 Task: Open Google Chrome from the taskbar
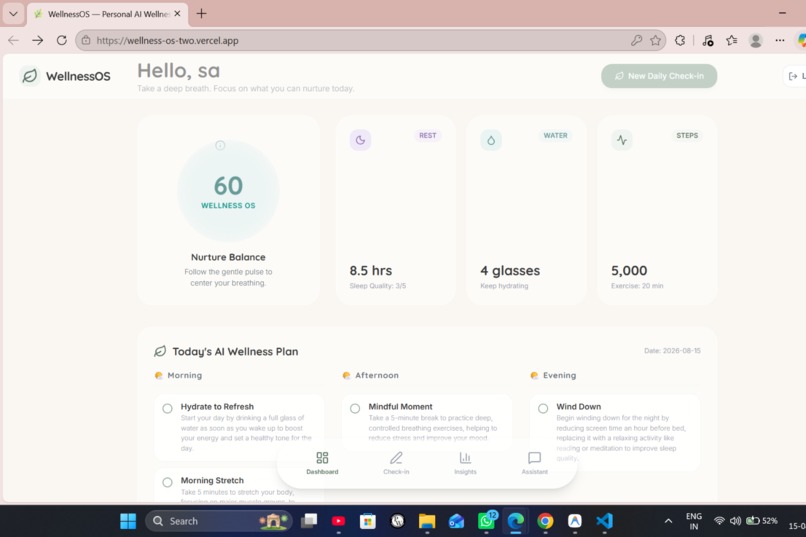[x=545, y=521]
